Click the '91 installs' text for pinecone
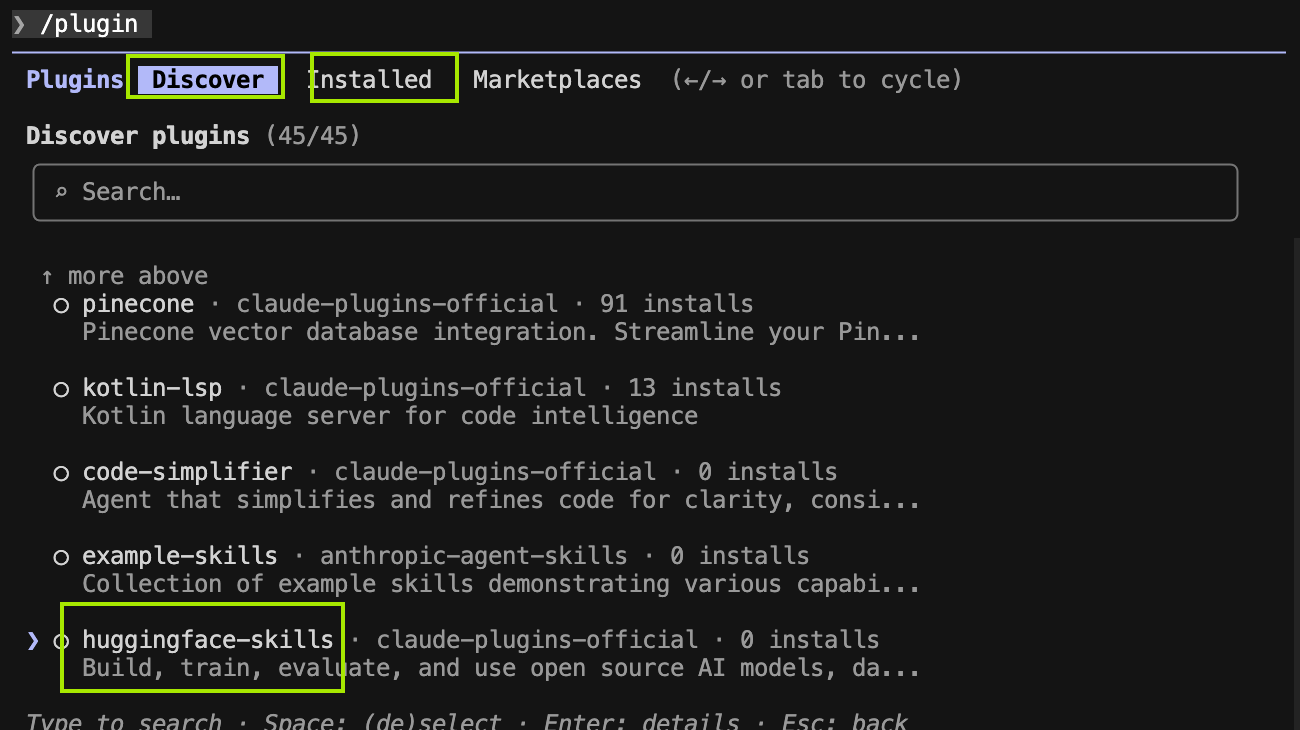The height and width of the screenshot is (730, 1300). click(677, 304)
